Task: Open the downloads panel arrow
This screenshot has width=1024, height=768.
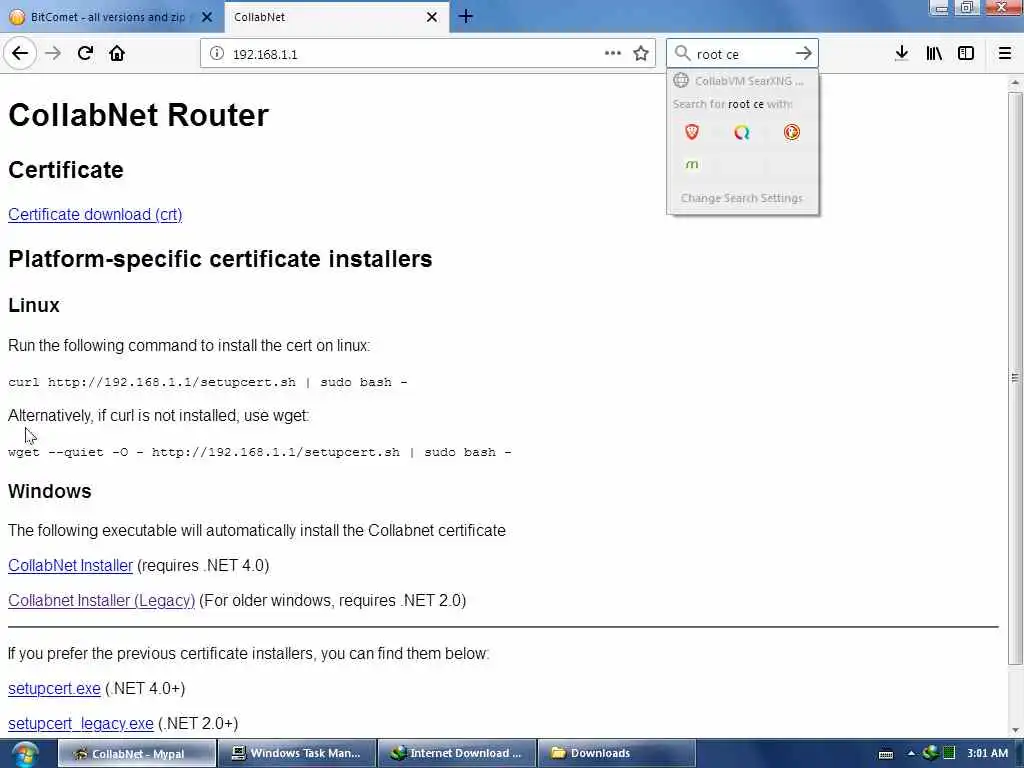Action: pyautogui.click(x=901, y=54)
